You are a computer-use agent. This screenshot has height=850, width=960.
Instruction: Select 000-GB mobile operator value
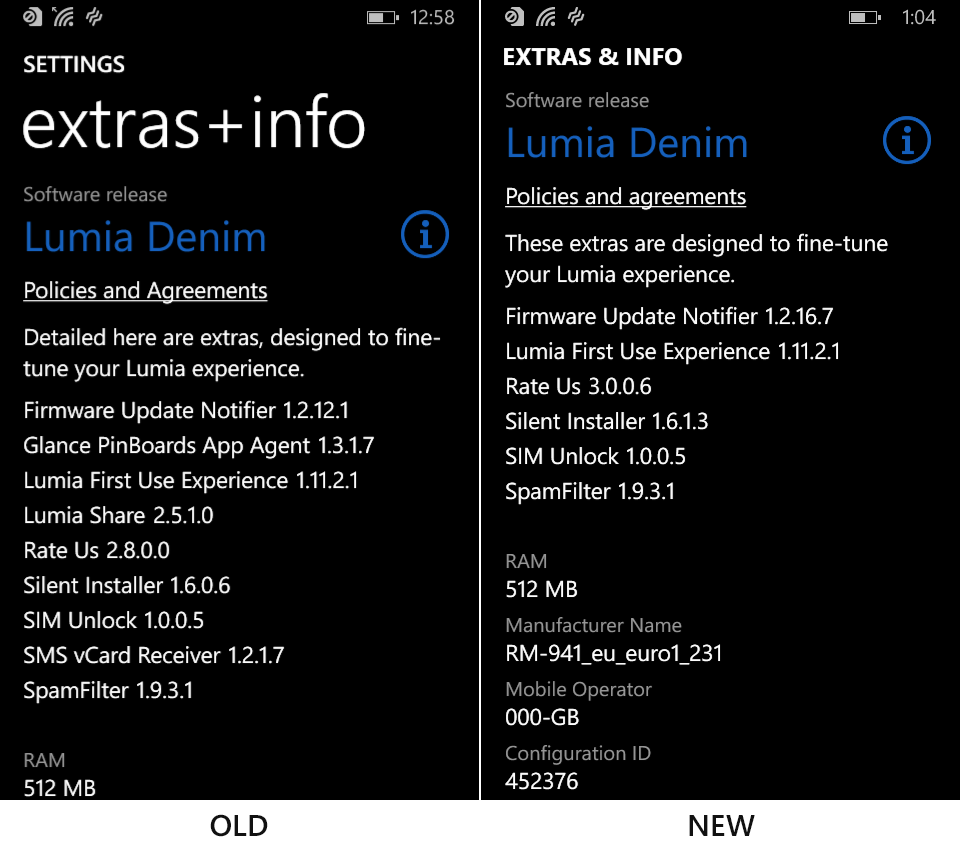542,717
